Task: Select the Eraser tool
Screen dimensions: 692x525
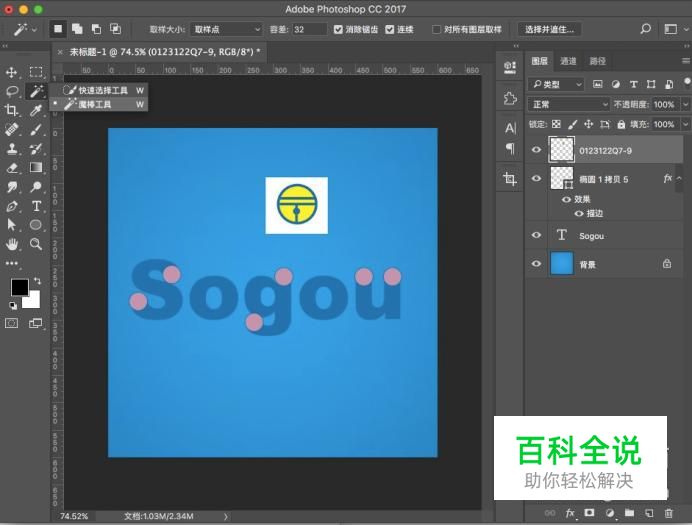Action: pos(11,168)
